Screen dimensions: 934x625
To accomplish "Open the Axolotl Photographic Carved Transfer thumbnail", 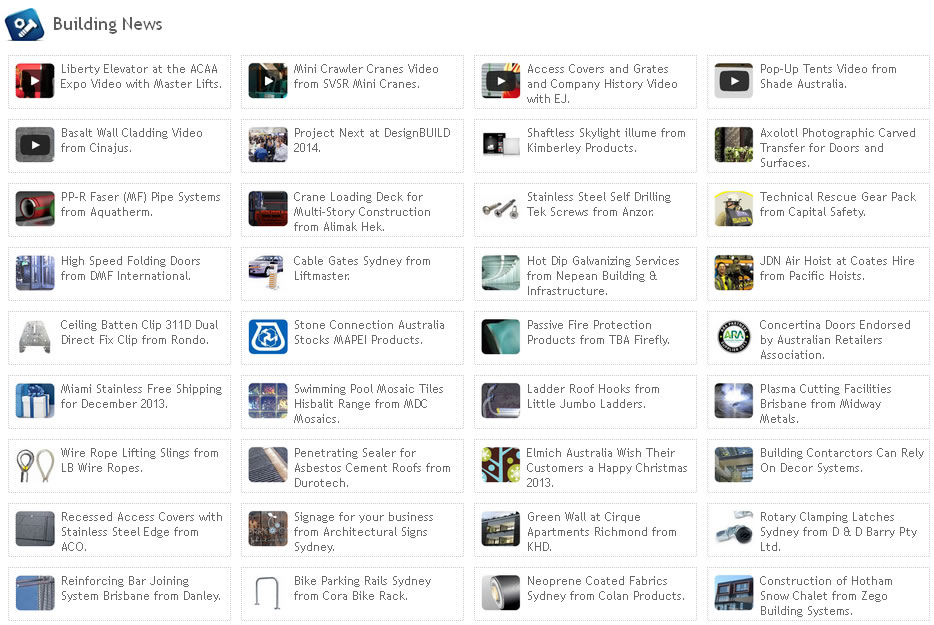I will tap(734, 144).
